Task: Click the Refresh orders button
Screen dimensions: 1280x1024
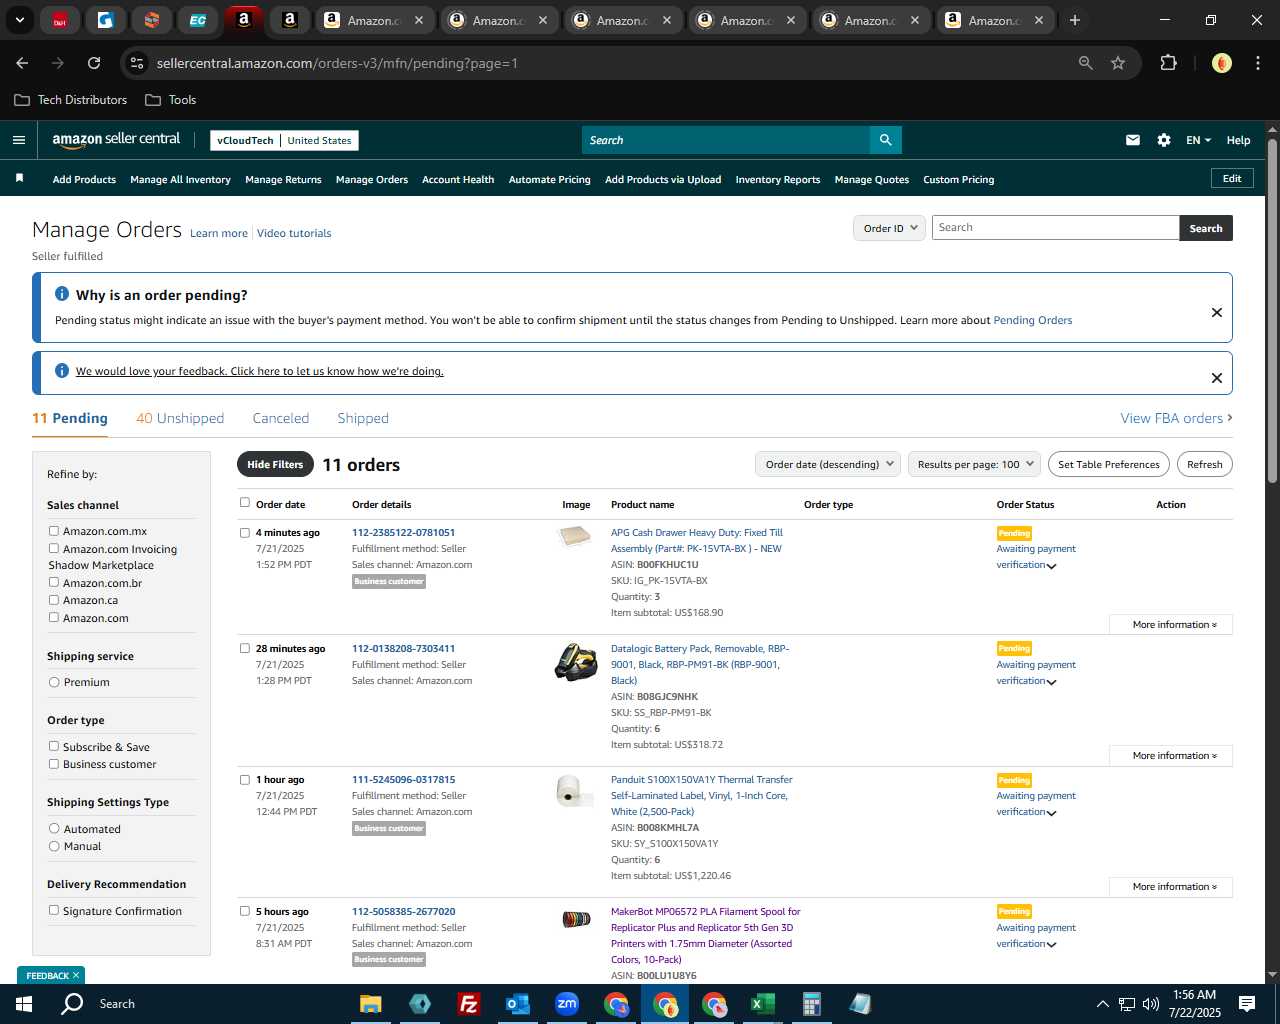Action: point(1204,464)
